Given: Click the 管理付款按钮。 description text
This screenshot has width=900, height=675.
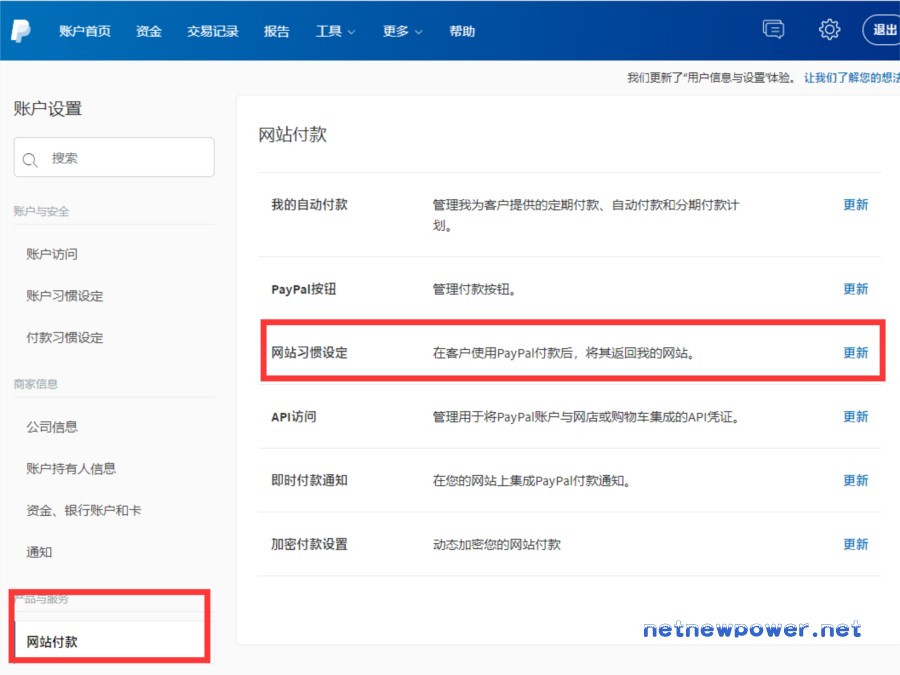Looking at the screenshot, I should tap(474, 289).
